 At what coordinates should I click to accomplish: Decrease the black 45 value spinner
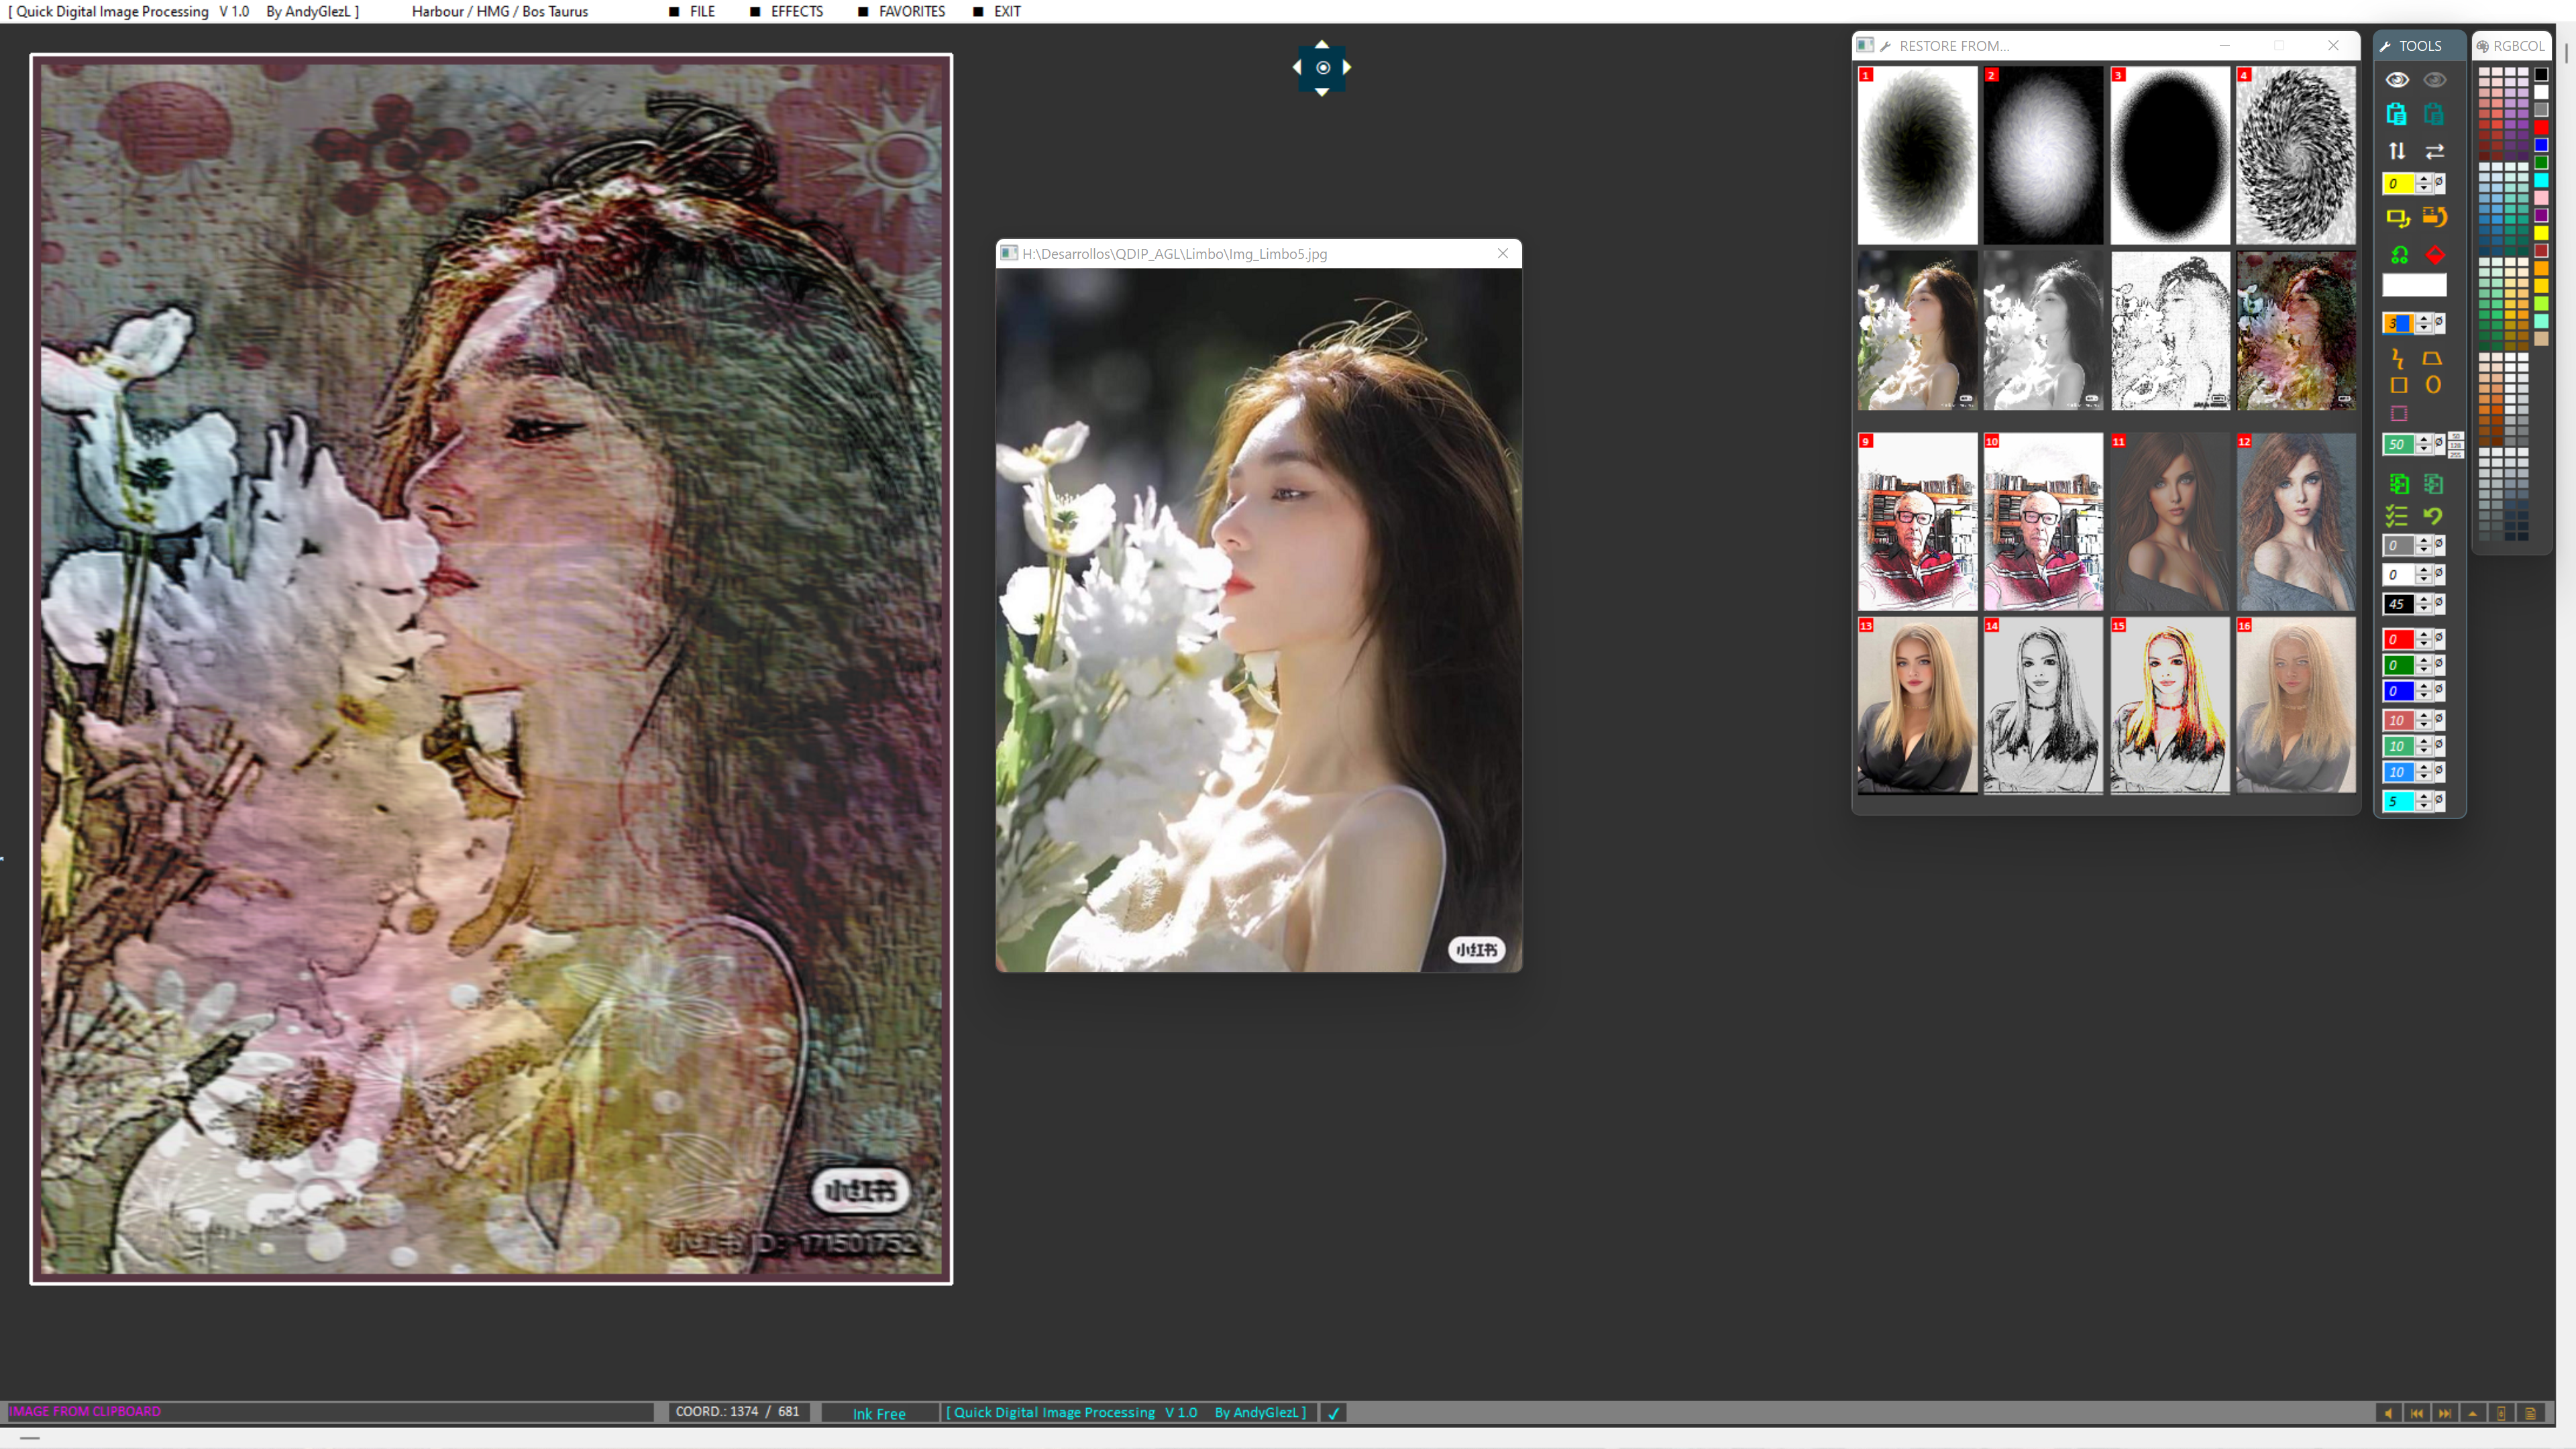tap(2424, 609)
